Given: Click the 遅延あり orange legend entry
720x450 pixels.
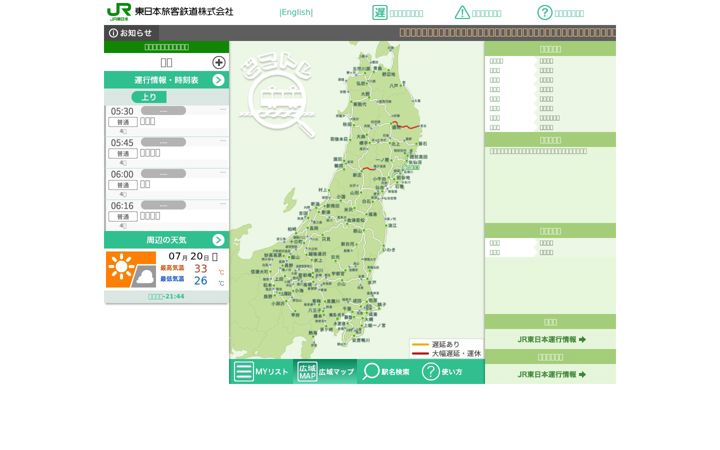Looking at the screenshot, I should [436, 344].
